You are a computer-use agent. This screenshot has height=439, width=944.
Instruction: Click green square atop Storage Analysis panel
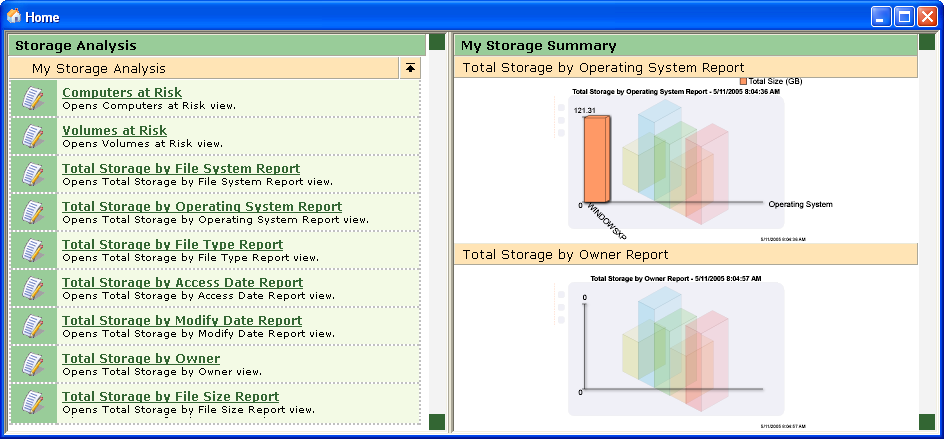coord(436,42)
